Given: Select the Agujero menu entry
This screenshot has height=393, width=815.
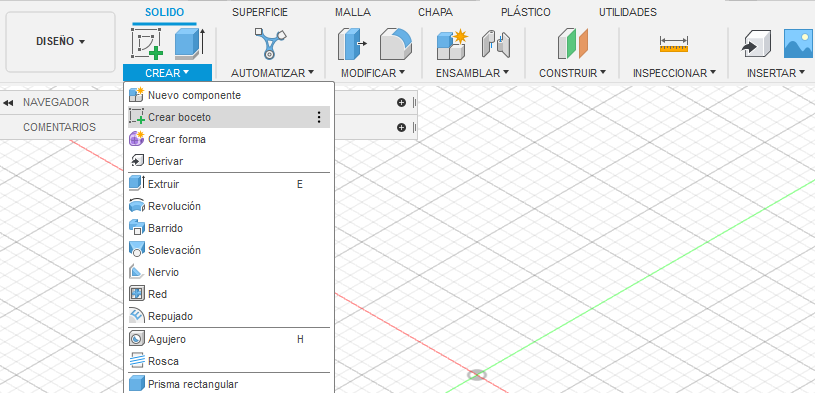Looking at the screenshot, I should (229, 339).
